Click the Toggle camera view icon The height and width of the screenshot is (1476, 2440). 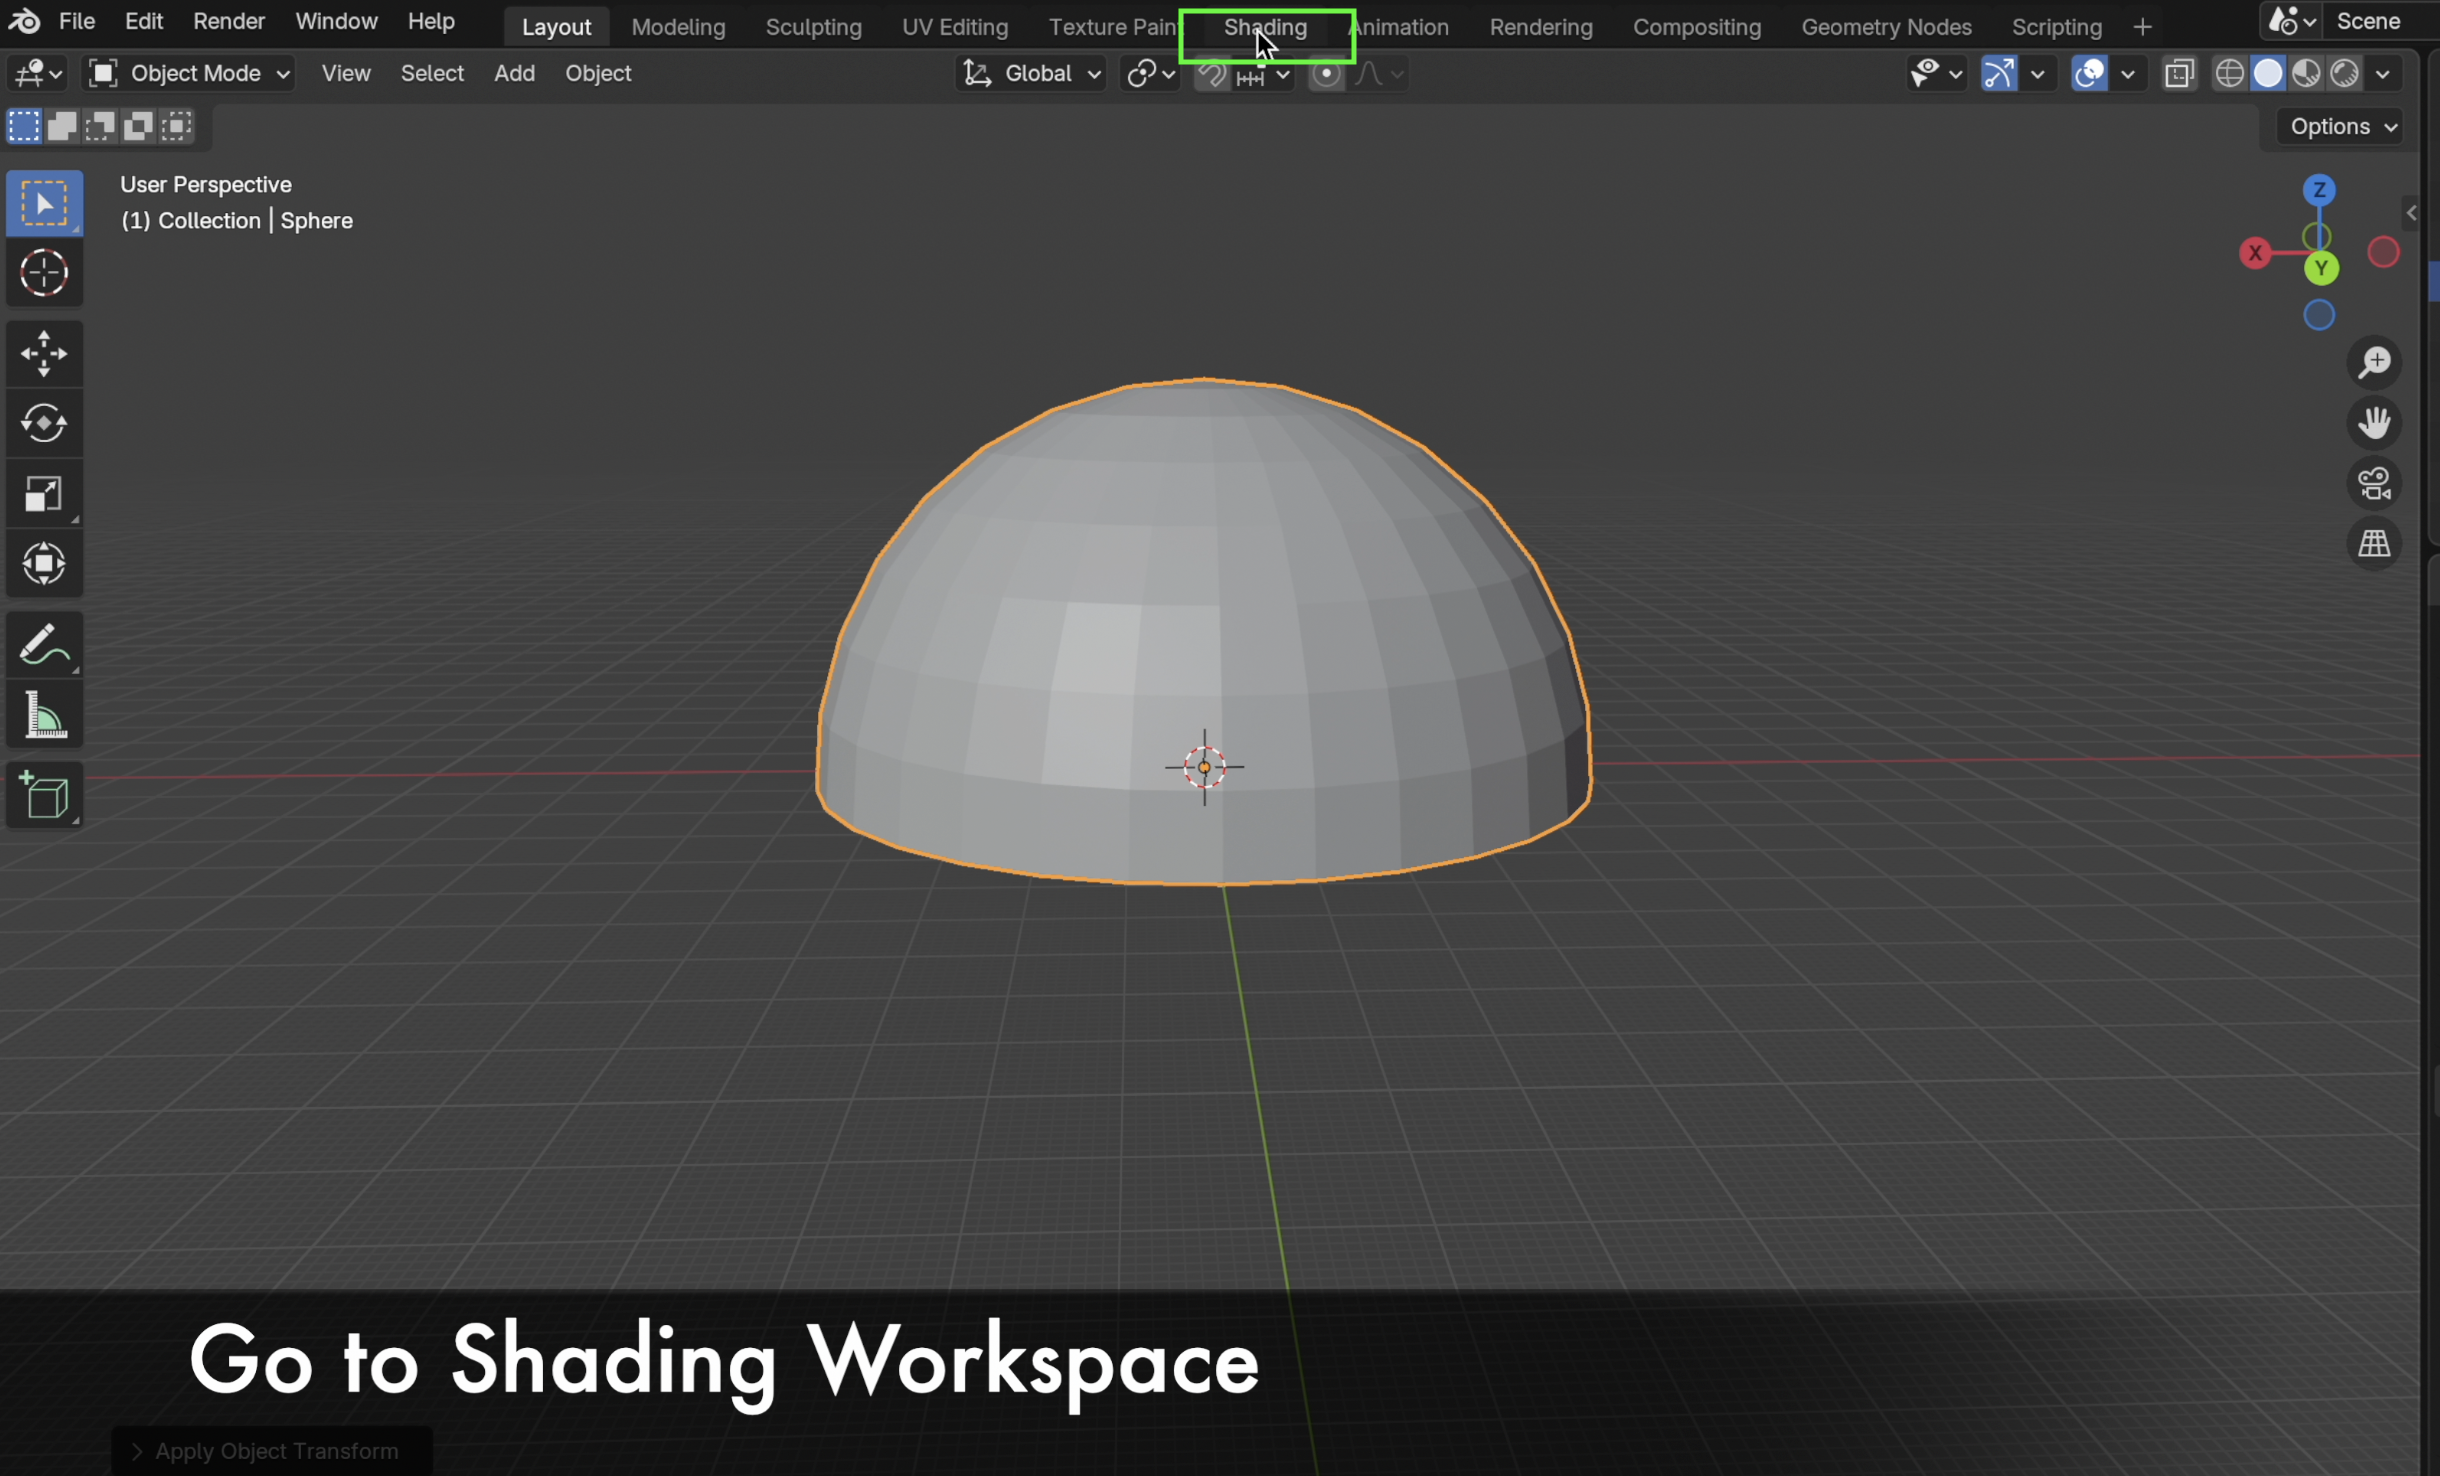(2373, 484)
